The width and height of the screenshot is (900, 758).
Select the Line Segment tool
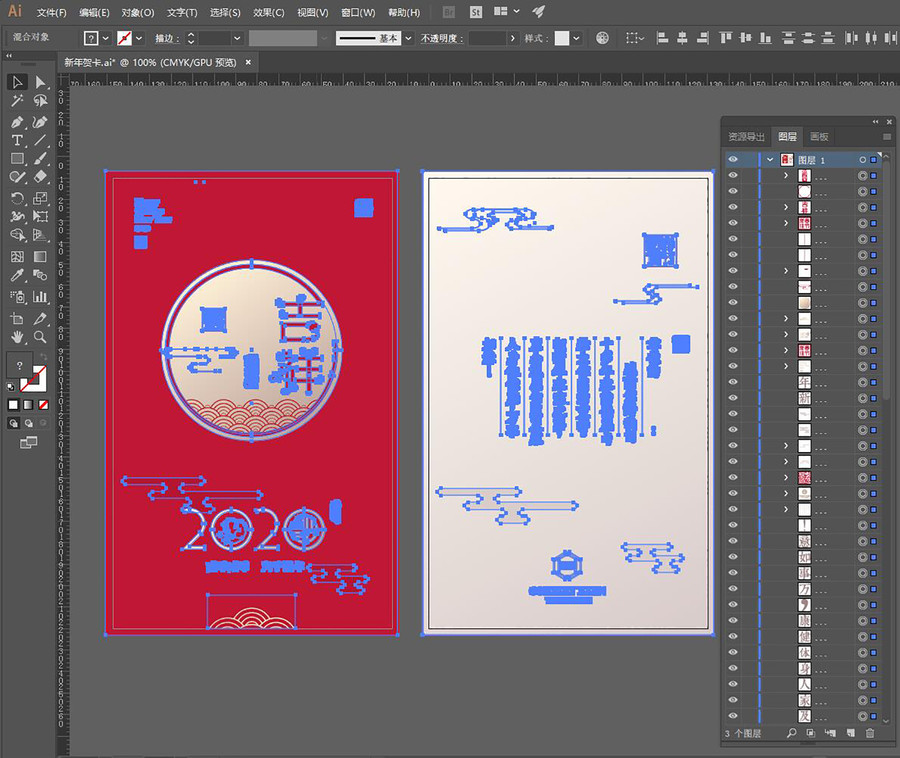pos(40,140)
